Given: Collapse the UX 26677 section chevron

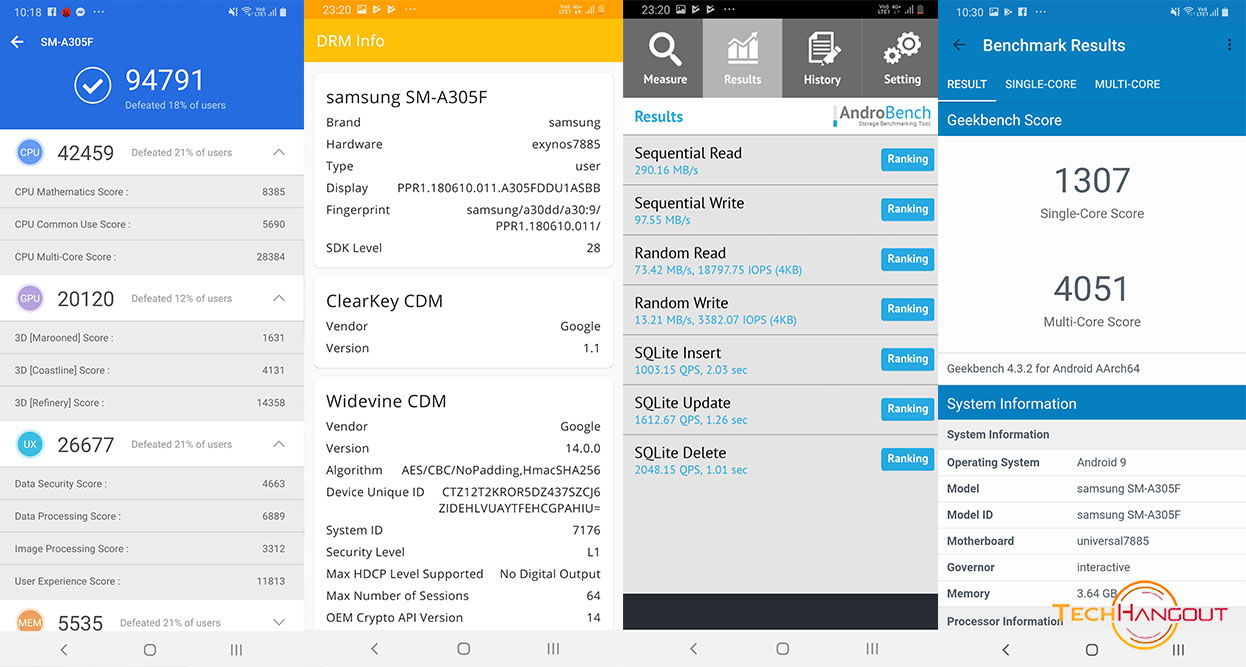Looking at the screenshot, I should coord(279,444).
